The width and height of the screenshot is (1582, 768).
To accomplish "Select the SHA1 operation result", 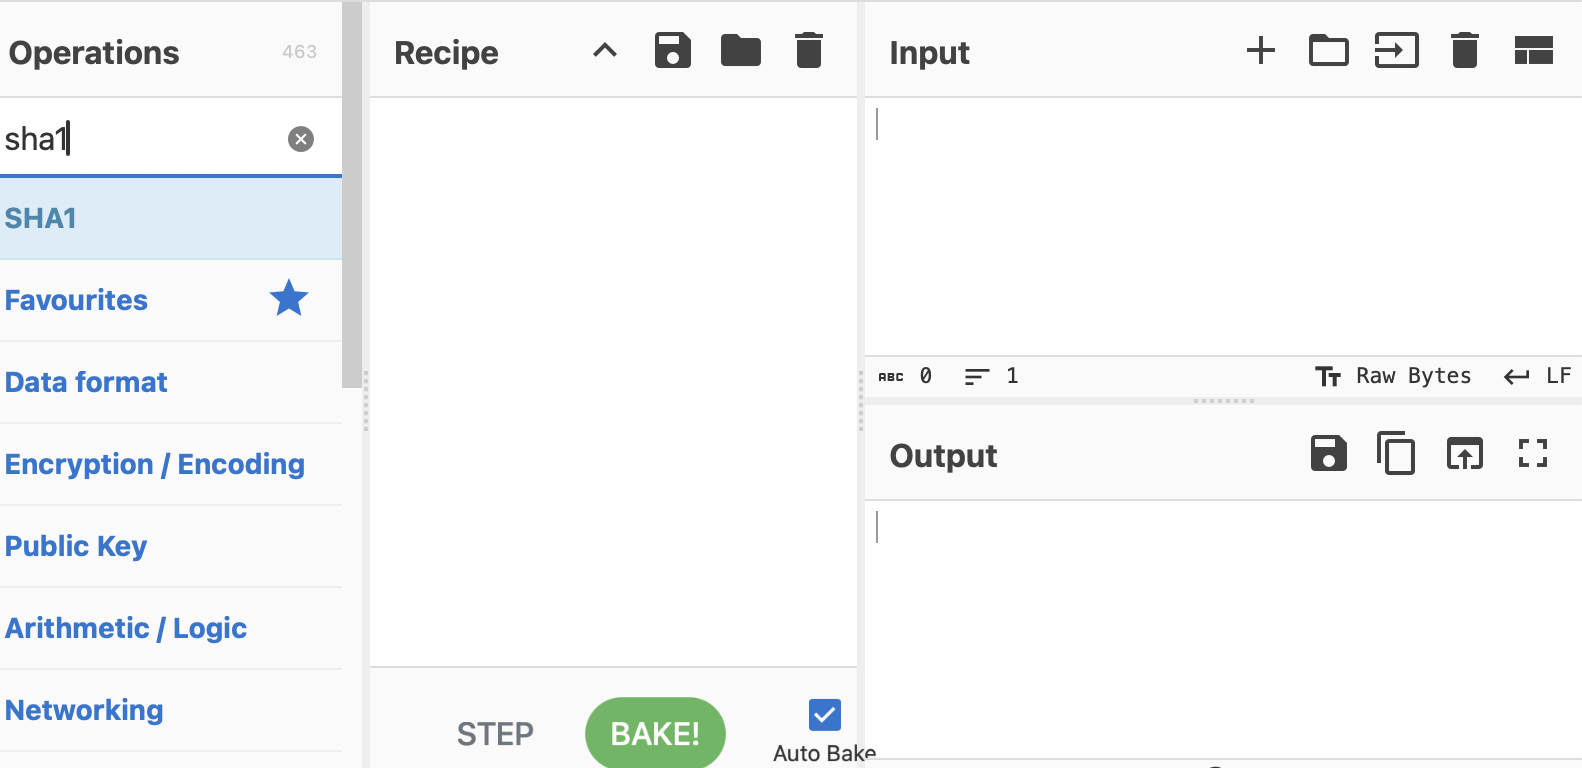I will click(x=41, y=218).
